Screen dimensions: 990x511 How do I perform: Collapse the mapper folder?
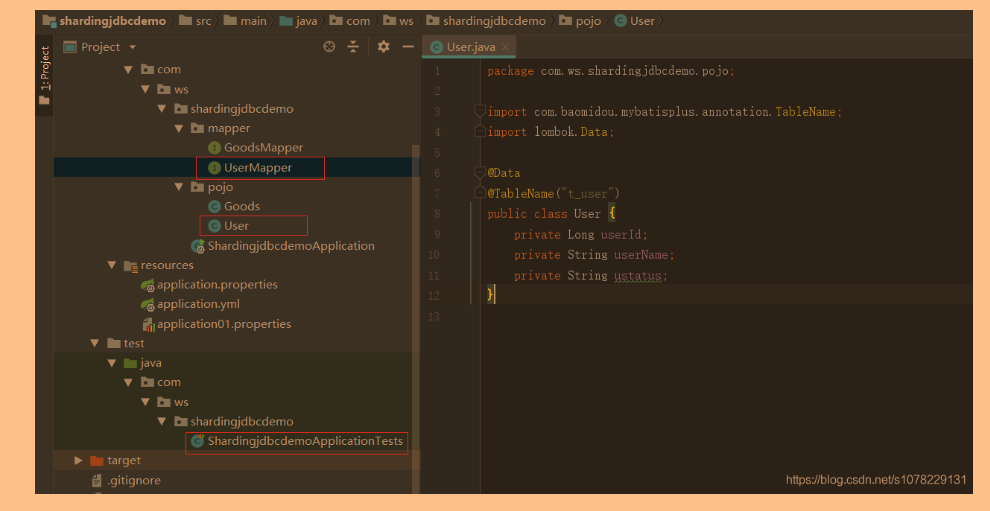click(x=180, y=128)
